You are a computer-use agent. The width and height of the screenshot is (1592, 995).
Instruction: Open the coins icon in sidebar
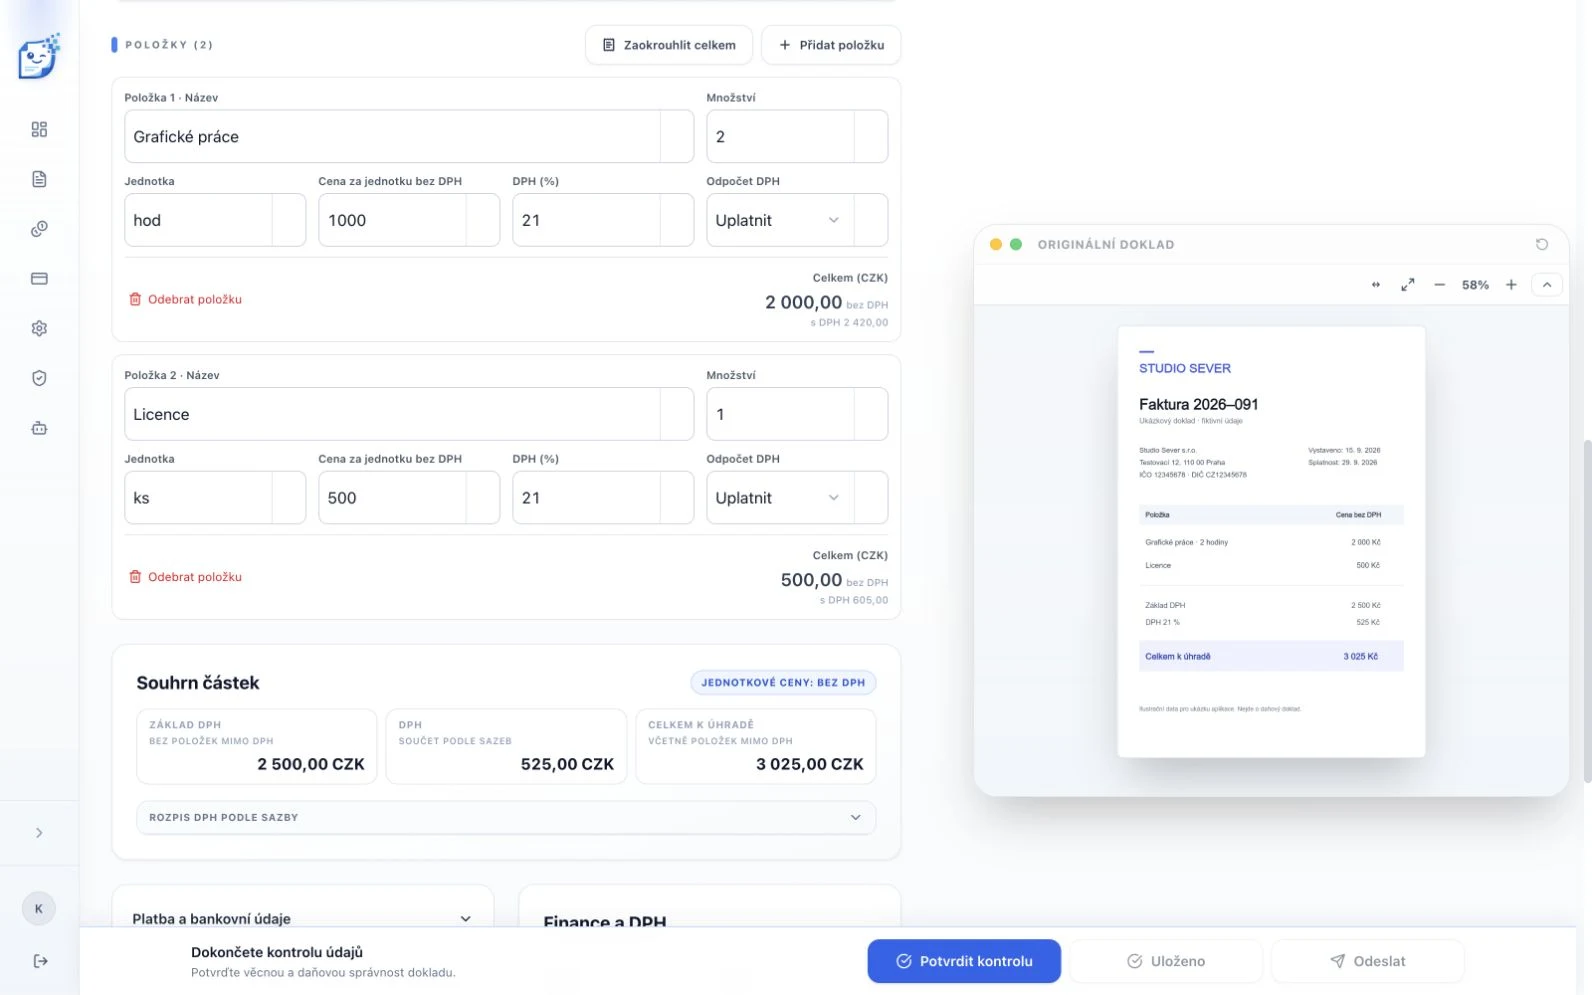point(39,229)
